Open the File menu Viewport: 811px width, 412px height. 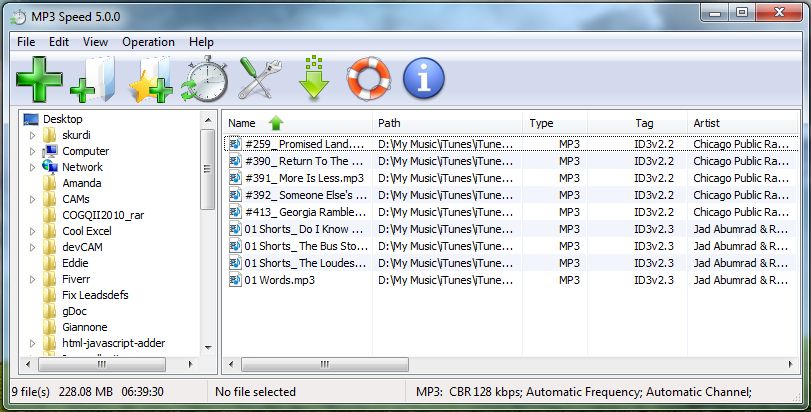point(26,42)
